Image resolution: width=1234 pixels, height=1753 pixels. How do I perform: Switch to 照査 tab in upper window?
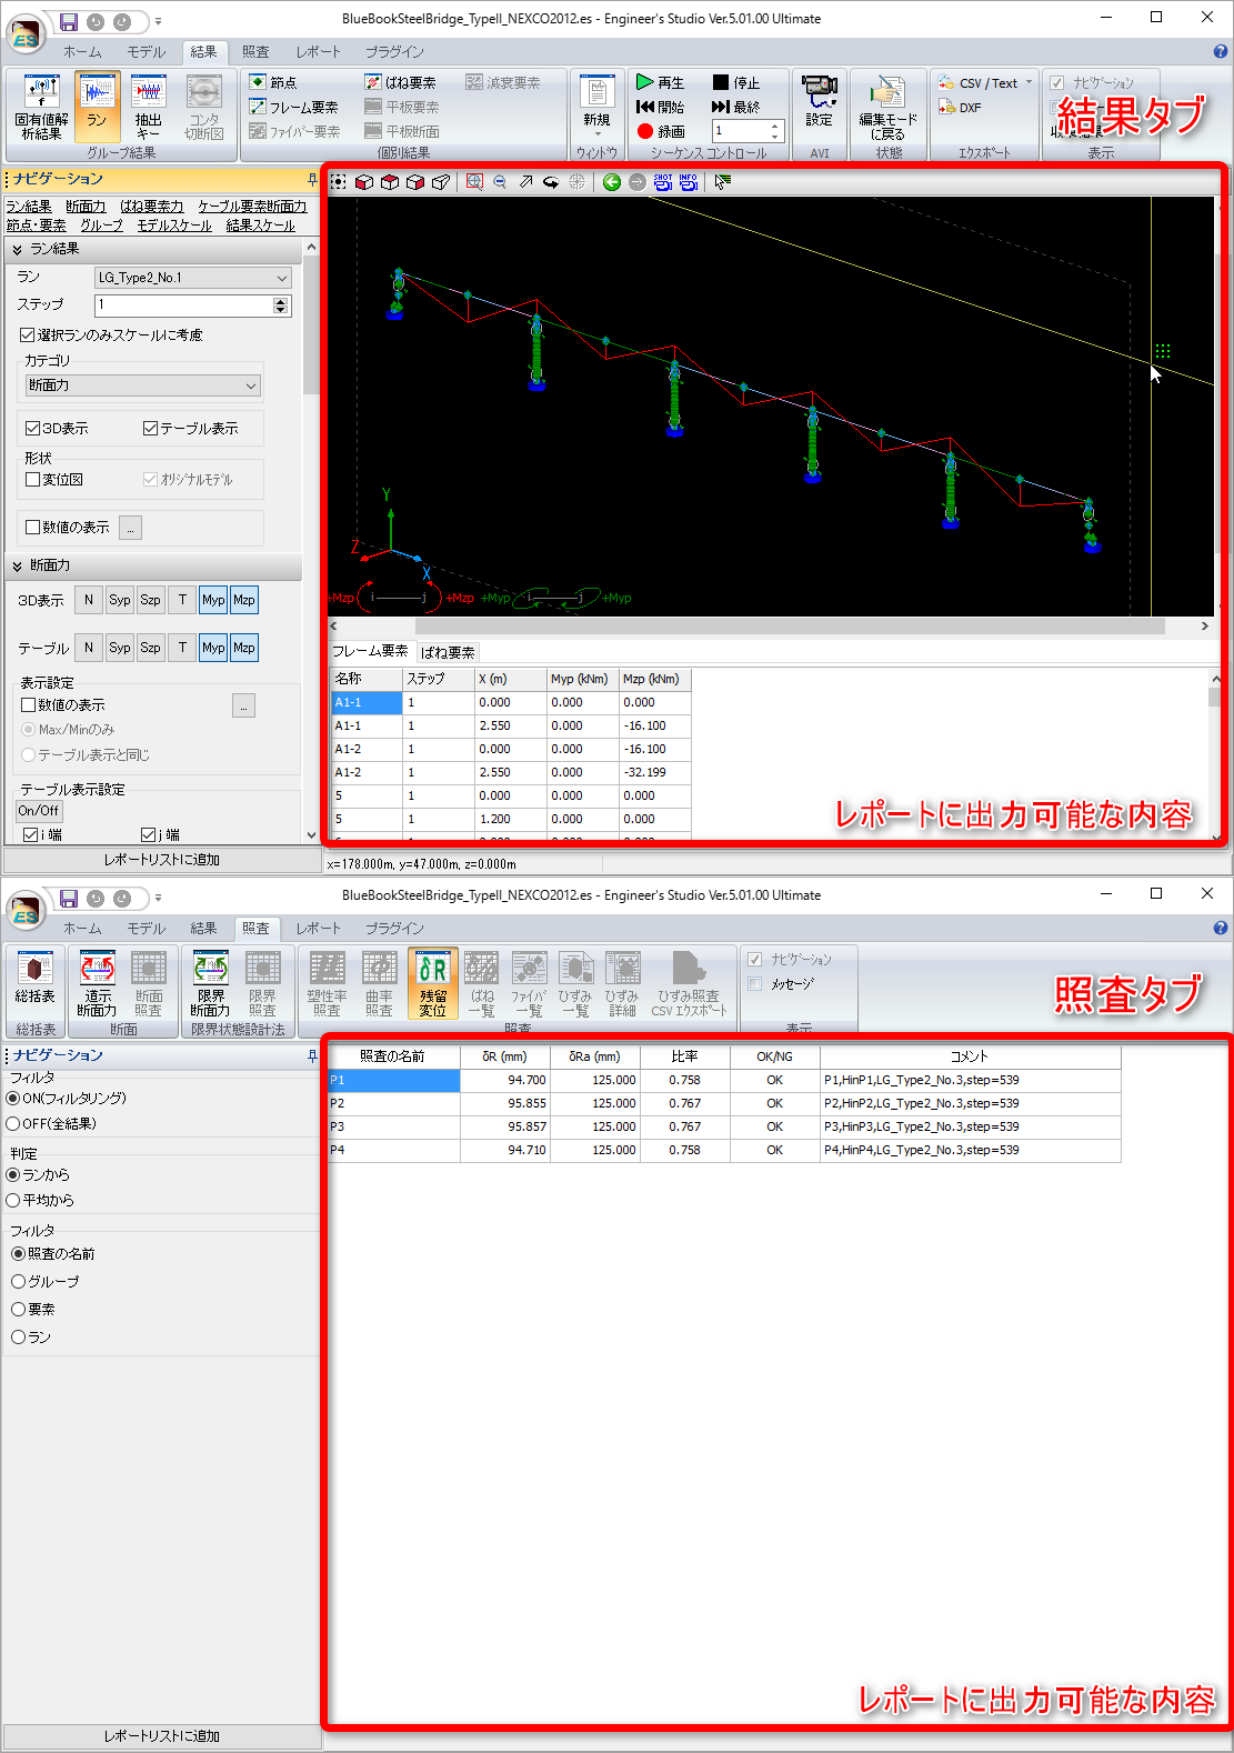[255, 52]
